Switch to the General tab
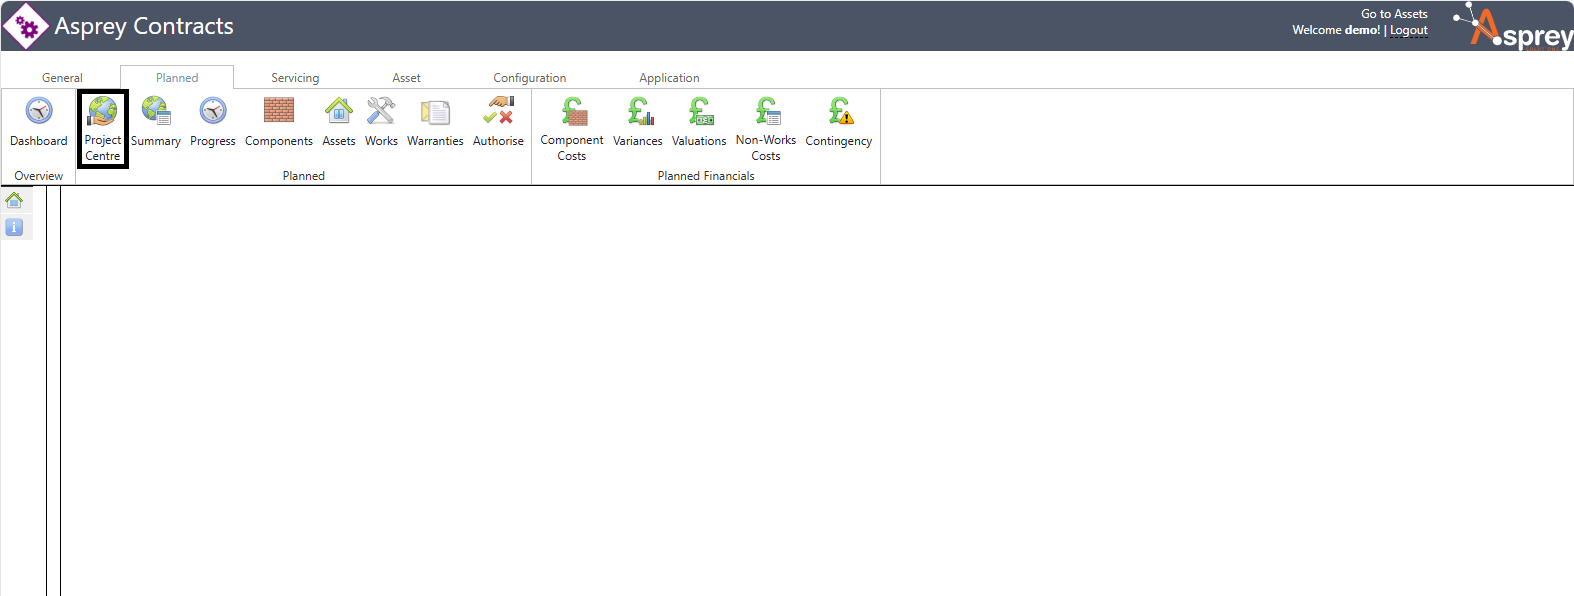1574x596 pixels. pos(62,78)
